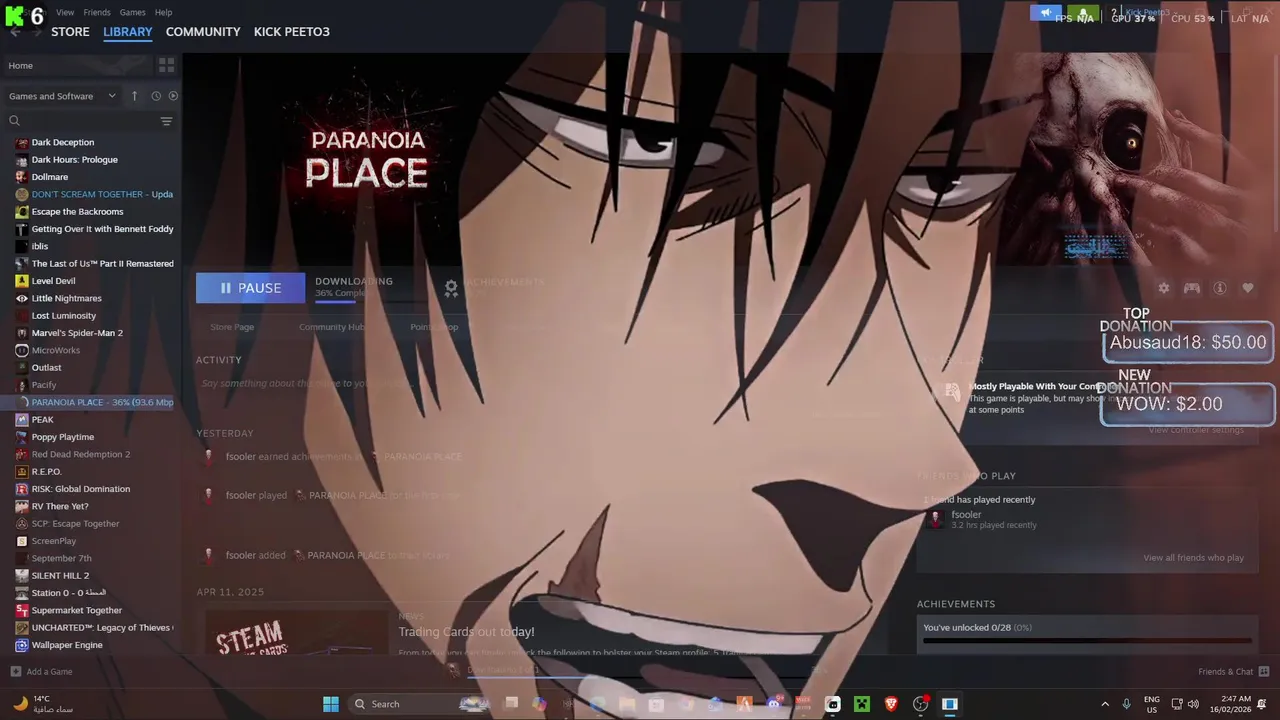Viewport: 1280px width, 720px height.
Task: Open the Points Shop link
Action: coord(434,327)
